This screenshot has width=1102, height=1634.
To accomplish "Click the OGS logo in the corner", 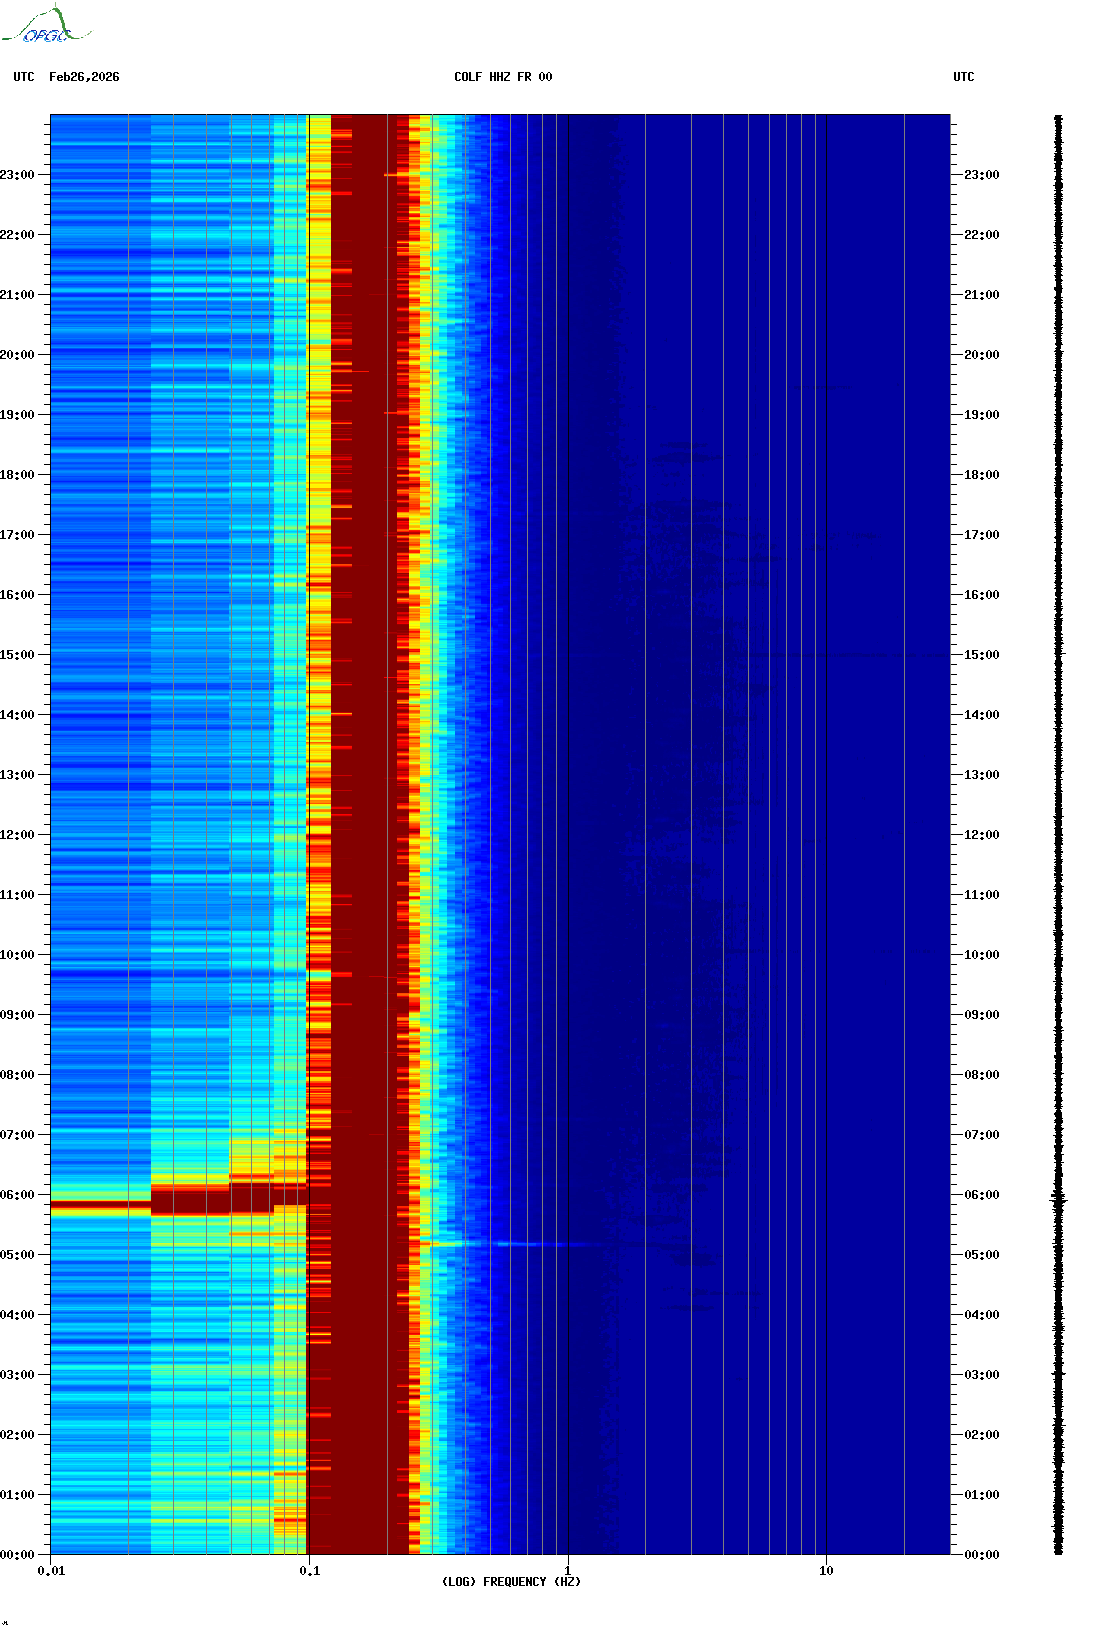I will click(x=45, y=26).
